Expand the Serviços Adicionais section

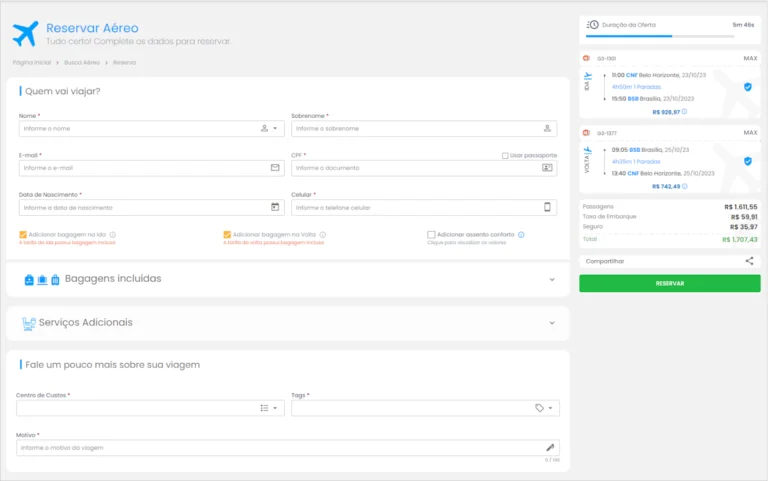[551, 323]
